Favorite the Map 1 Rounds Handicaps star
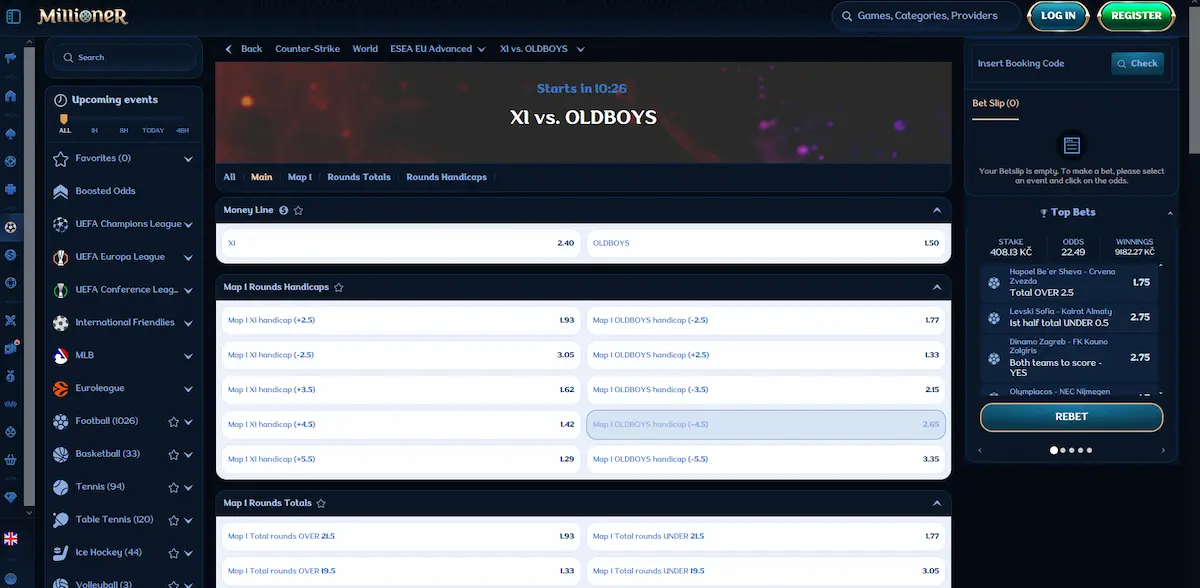1200x588 pixels. [339, 287]
